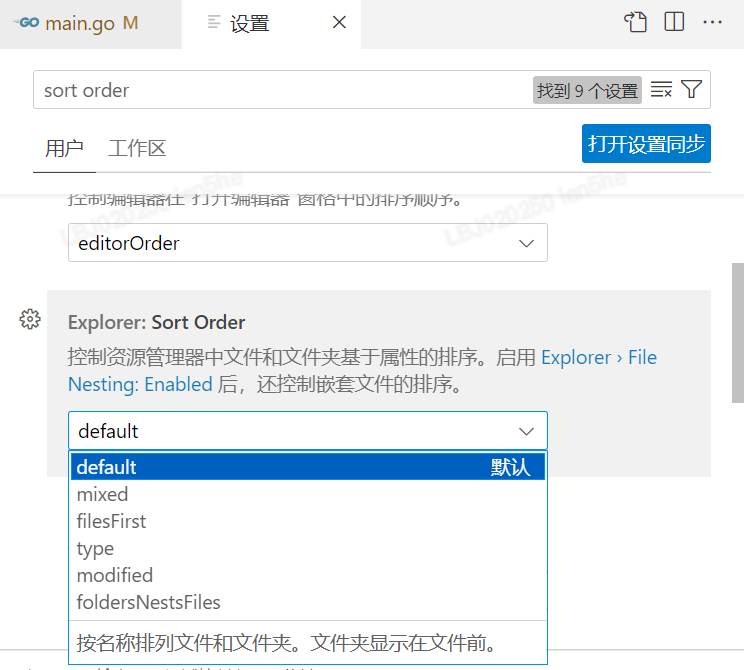Open Explorer › File Nesting: Enabled link
Image resolution: width=744 pixels, height=670 pixels.
599,357
